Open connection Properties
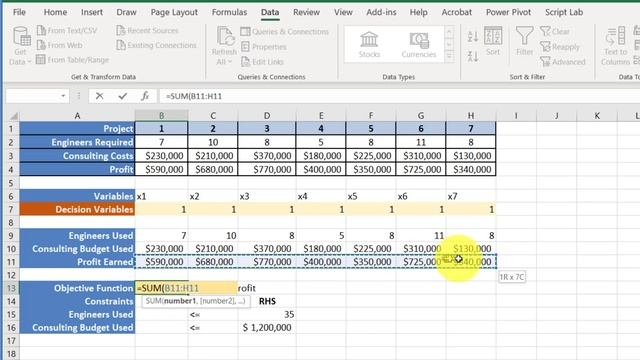 [263, 47]
